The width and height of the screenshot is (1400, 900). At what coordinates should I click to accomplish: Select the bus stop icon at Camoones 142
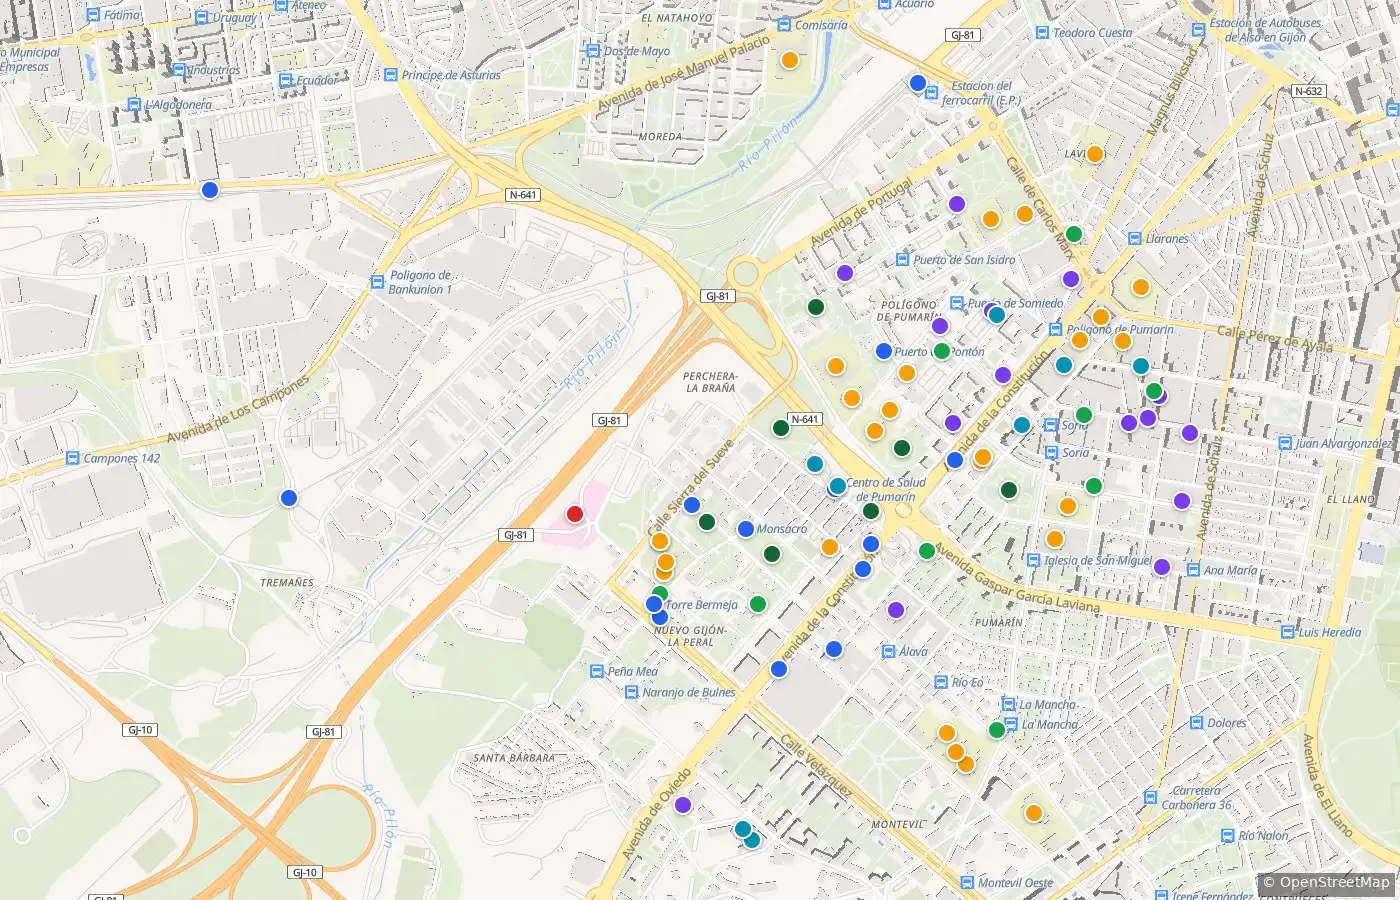pos(72,458)
